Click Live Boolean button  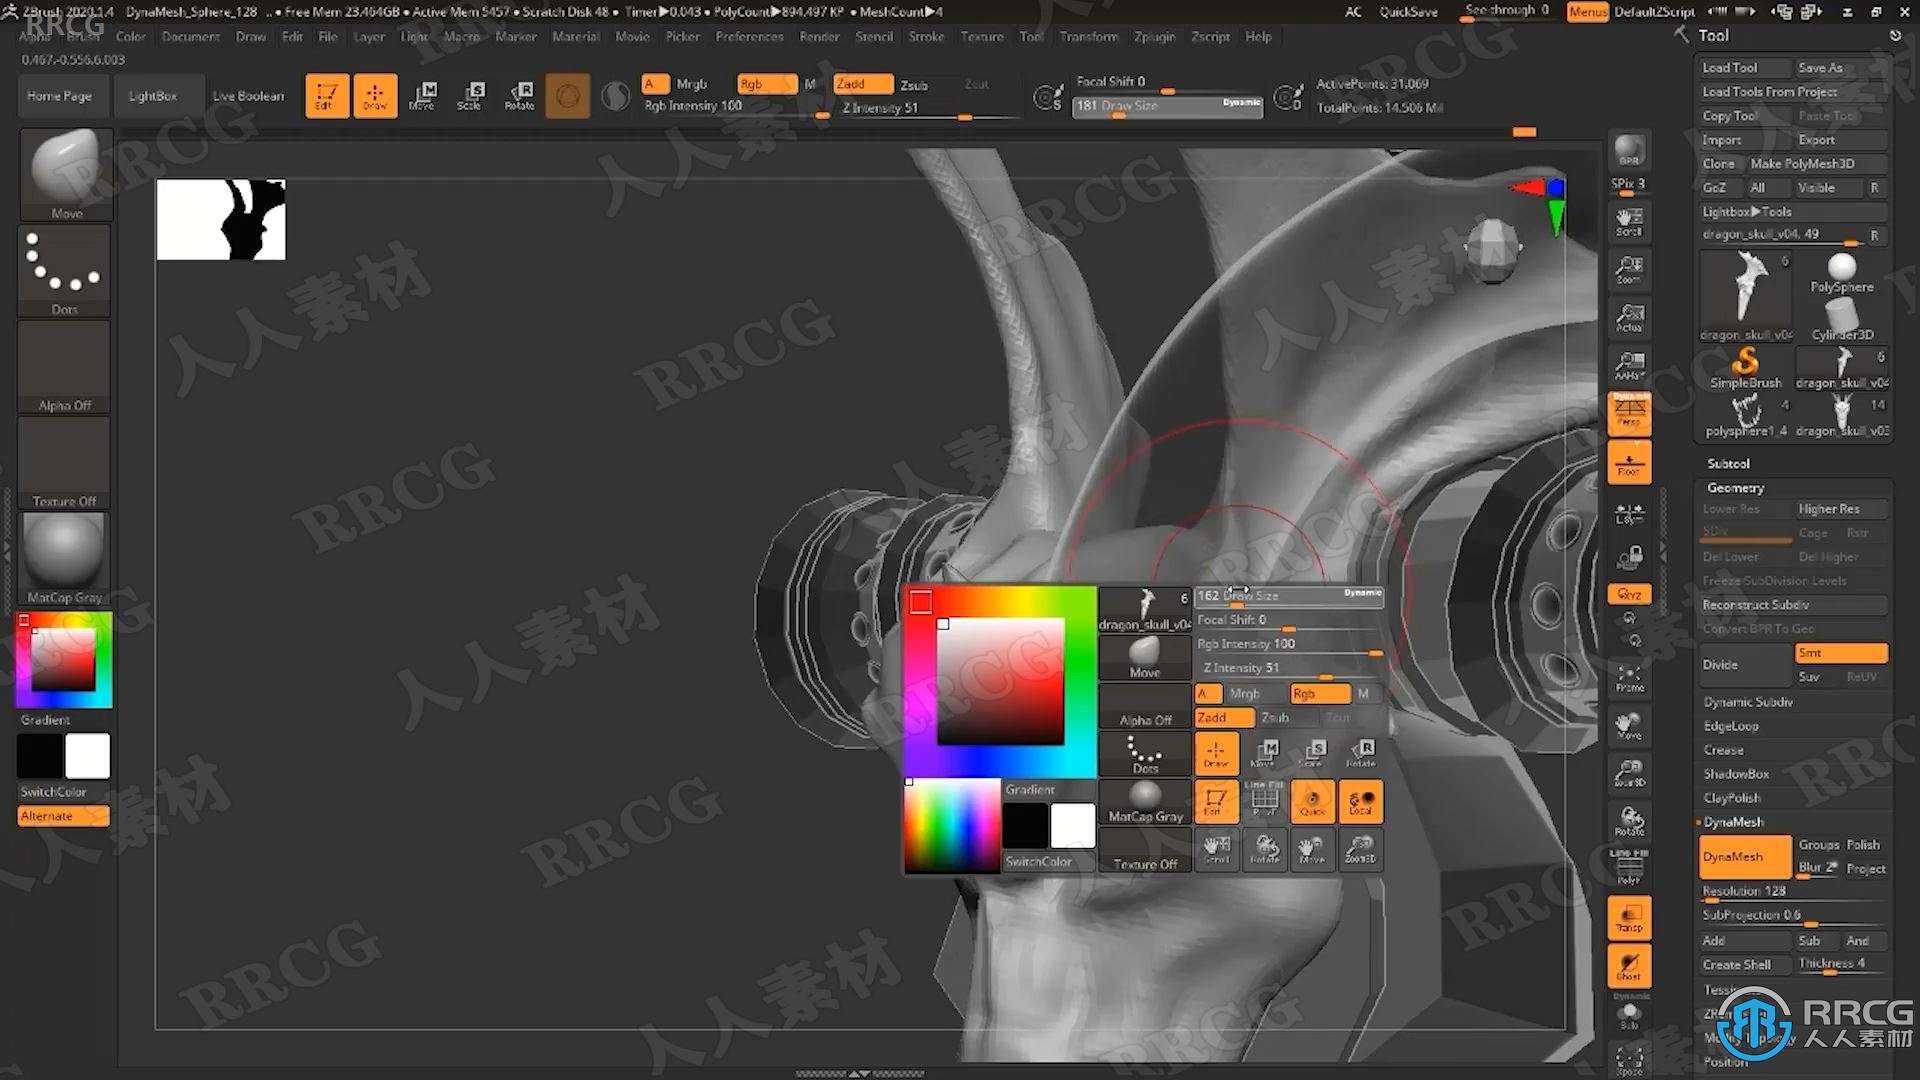(x=248, y=96)
